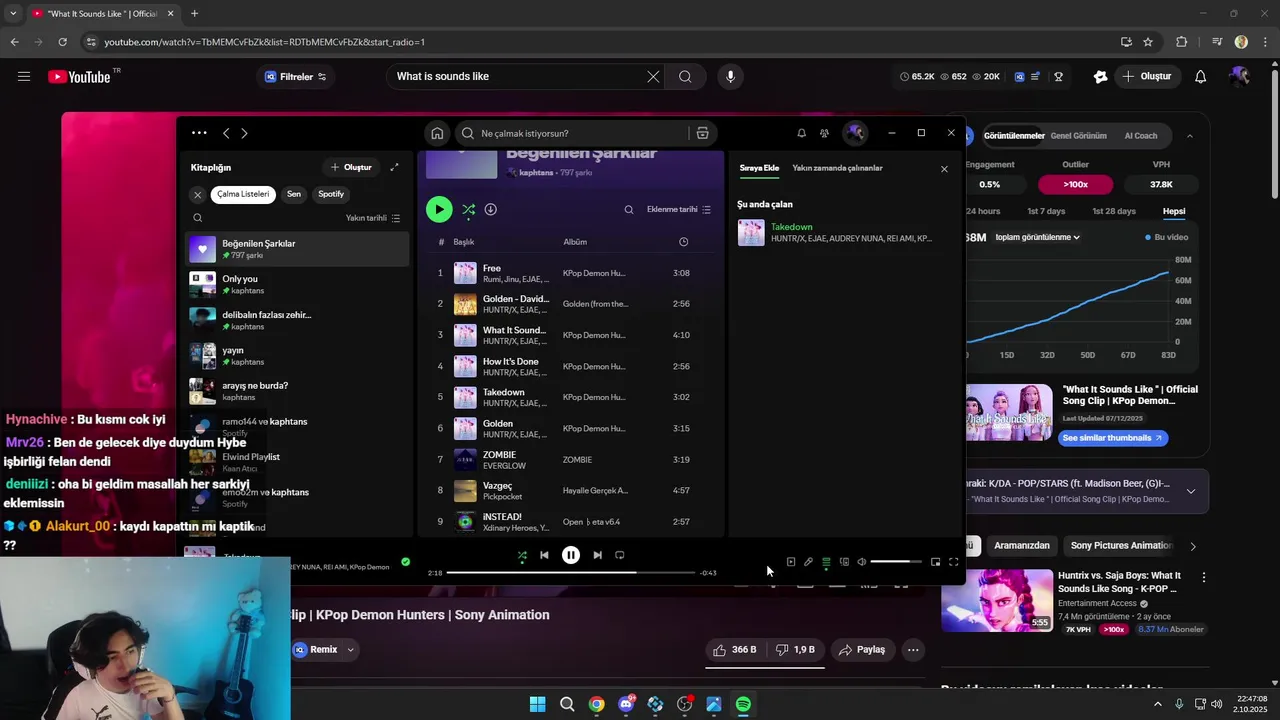Image resolution: width=1280 pixels, height=720 pixels.
Task: Mute Spotify volume with the speaker icon
Action: pyautogui.click(x=861, y=562)
